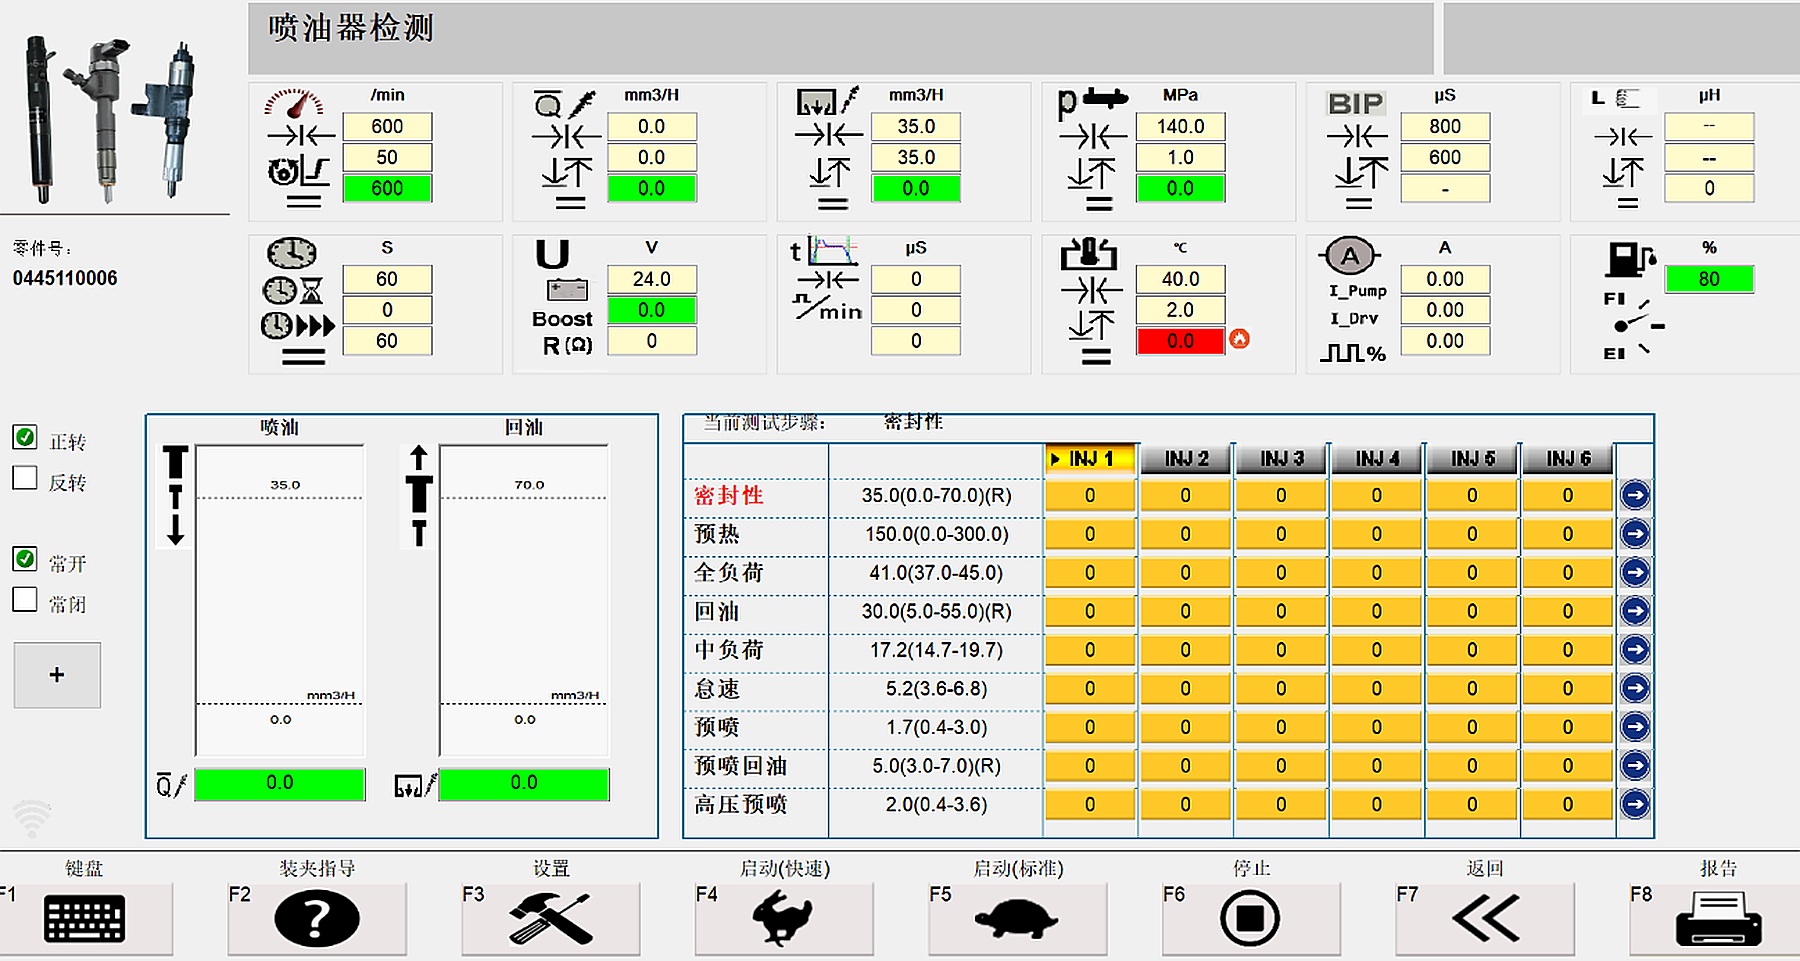Image resolution: width=1800 pixels, height=961 pixels.
Task: Enable the 反转 reverse rotation checkbox
Action: [x=25, y=478]
